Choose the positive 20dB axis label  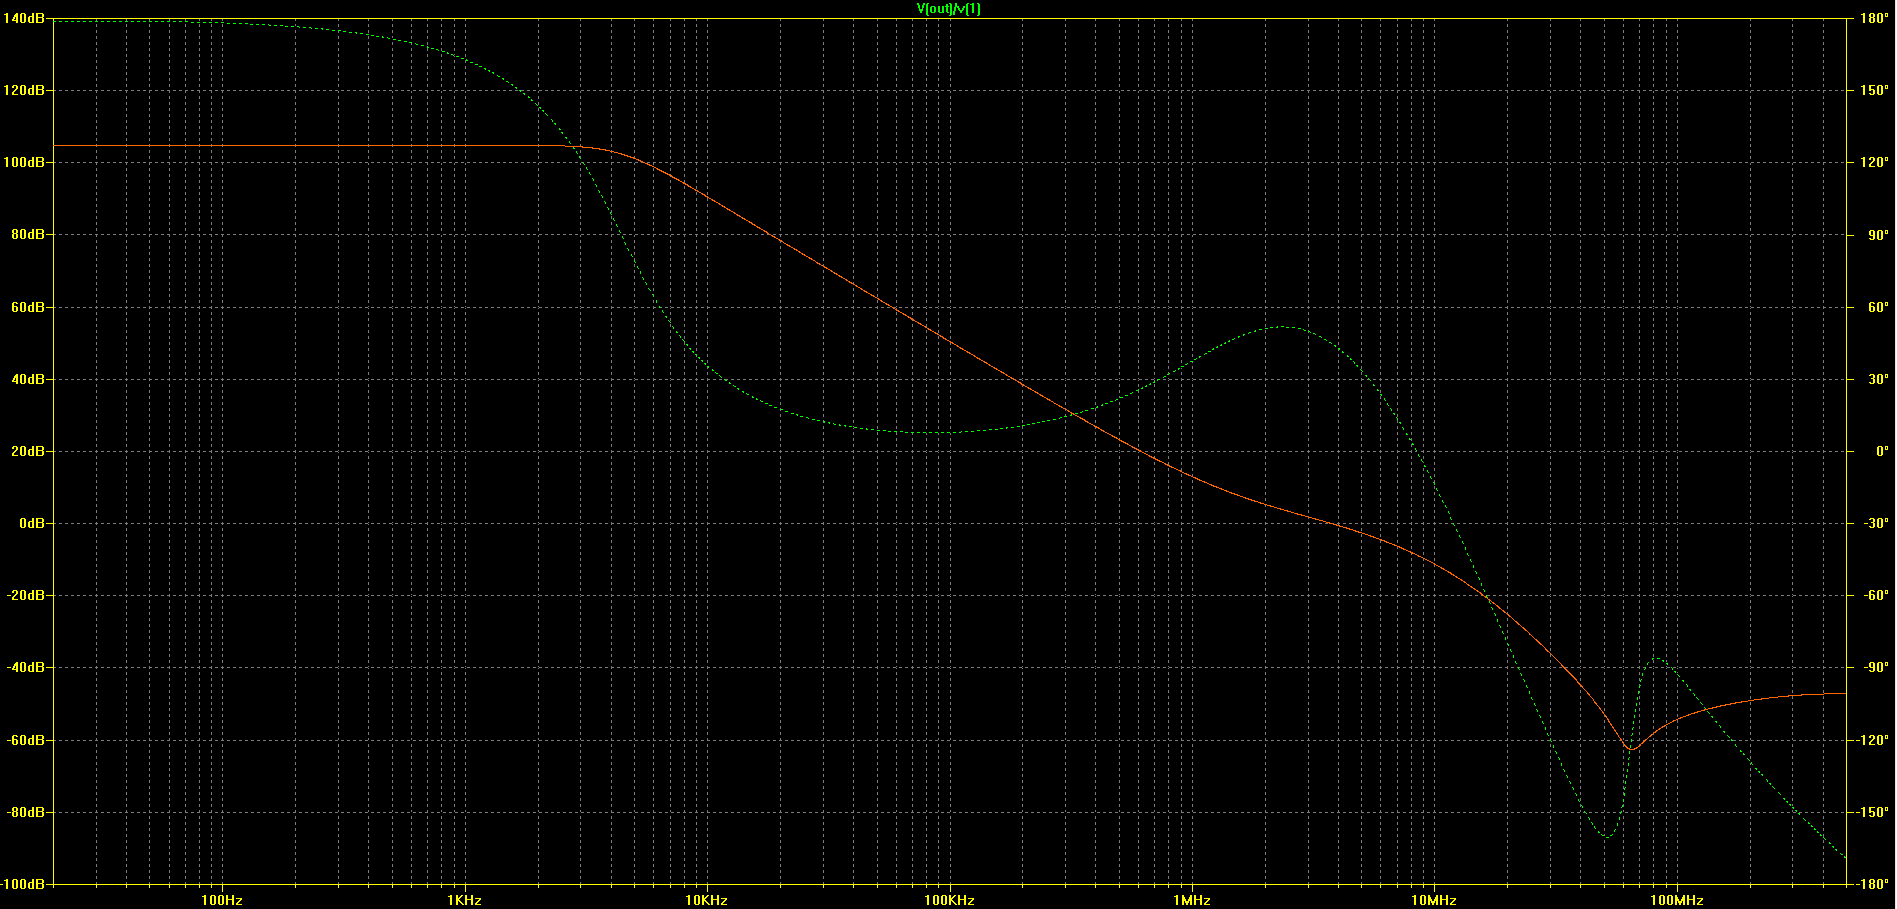(x=27, y=451)
